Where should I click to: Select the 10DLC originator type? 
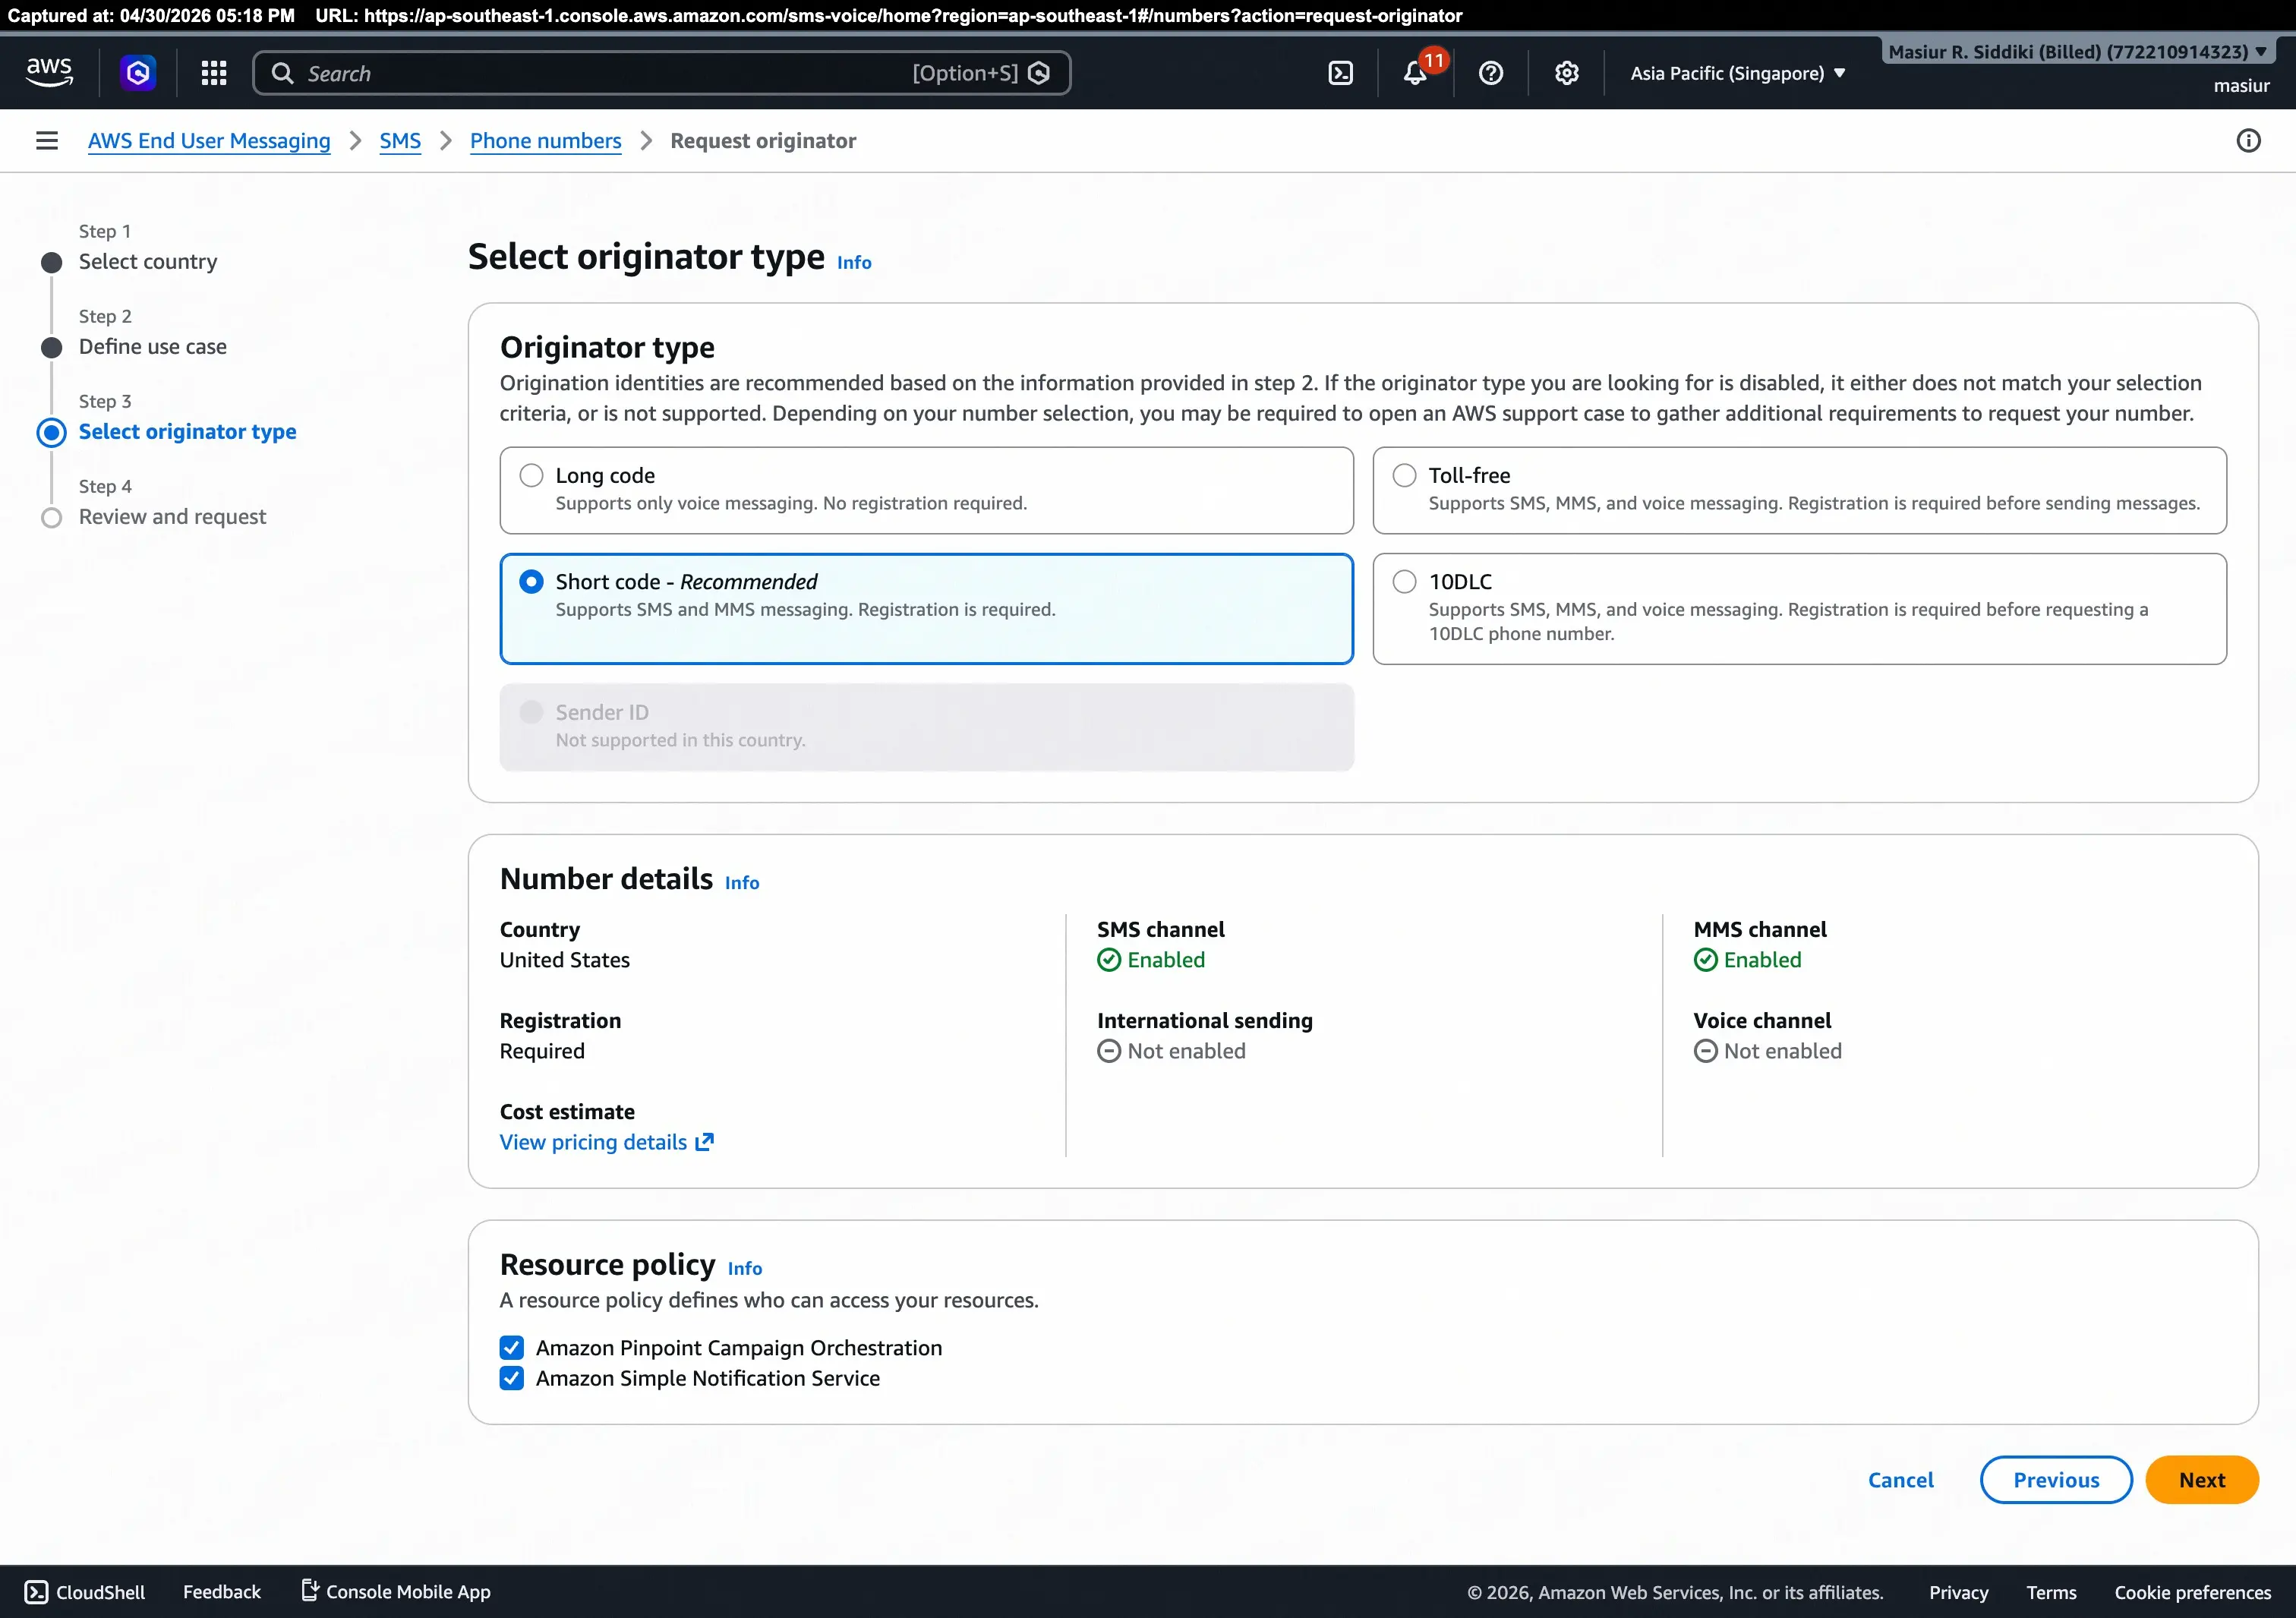1799,609
